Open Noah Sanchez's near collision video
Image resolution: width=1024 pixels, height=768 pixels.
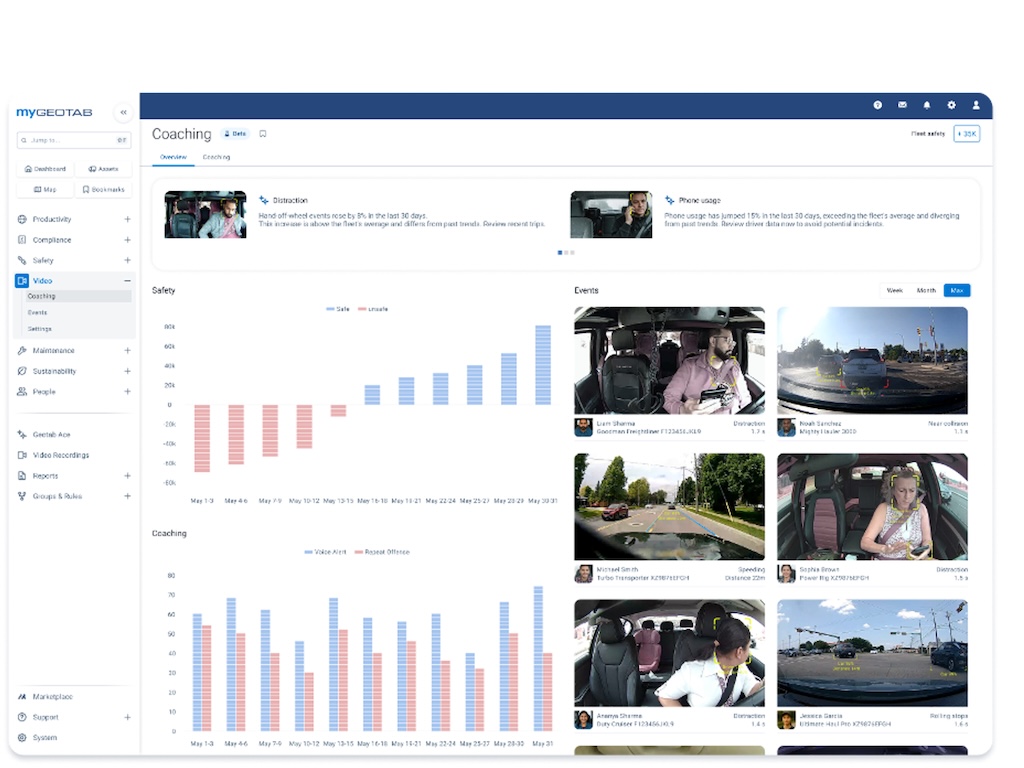872,360
